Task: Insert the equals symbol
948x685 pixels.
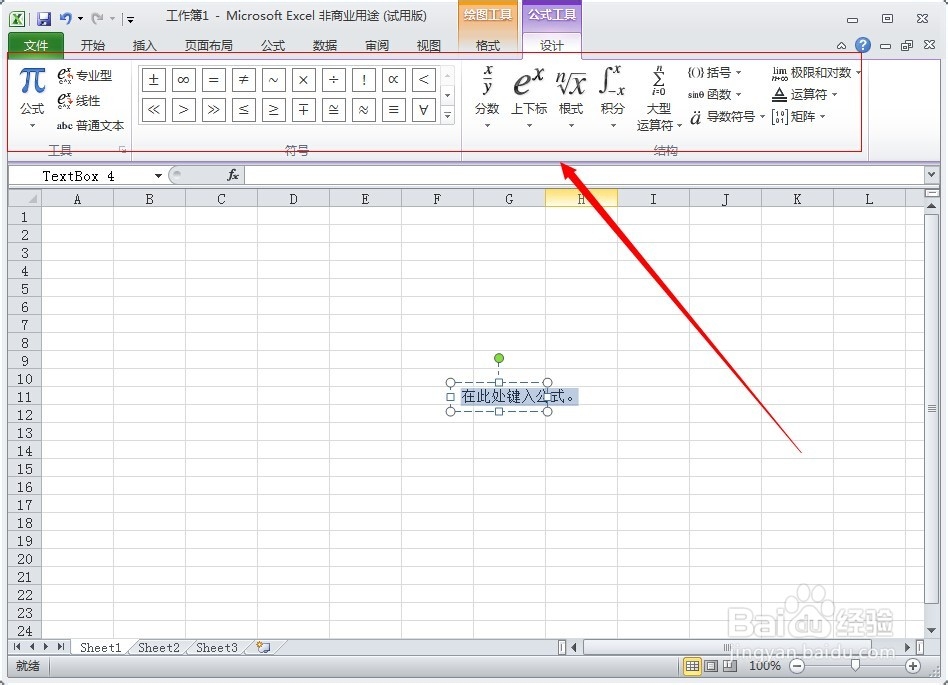Action: (213, 80)
